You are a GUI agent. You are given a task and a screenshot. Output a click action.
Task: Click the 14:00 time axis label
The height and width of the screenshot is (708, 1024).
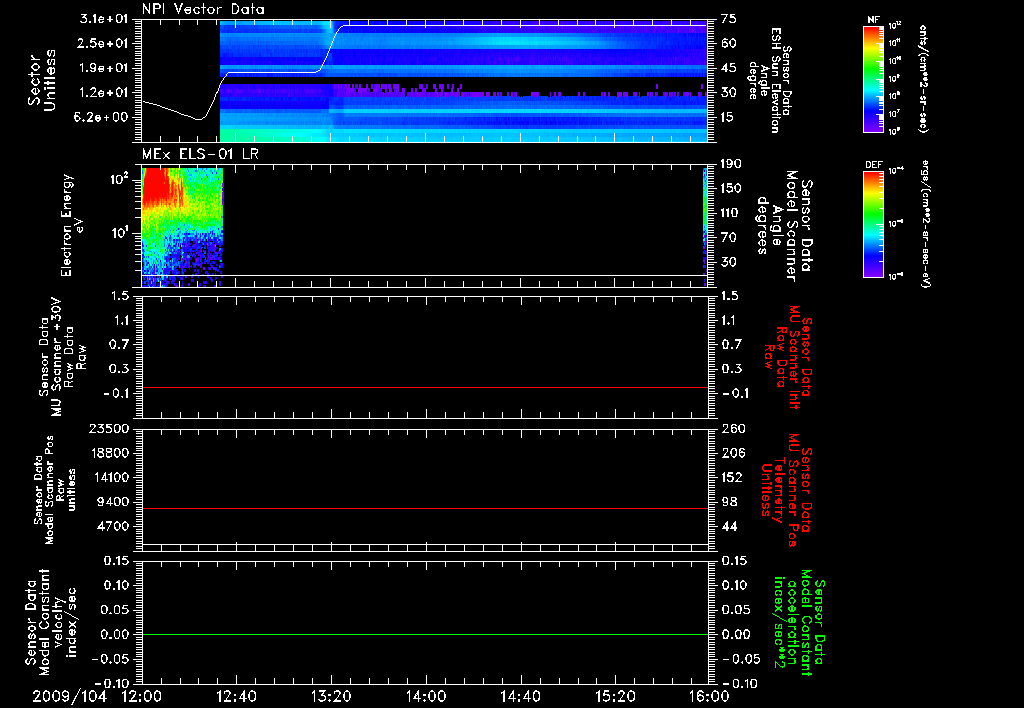coord(426,696)
